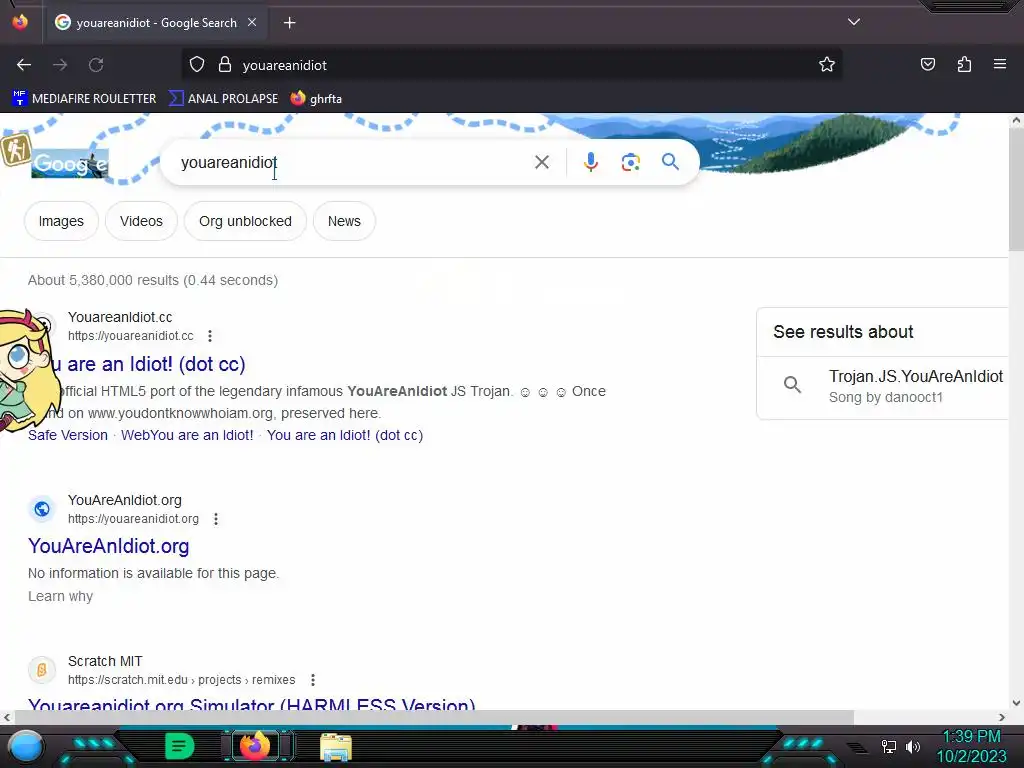Viewport: 1024px width, 768px height.
Task: Open the Safe Version sitelink
Action: coord(68,435)
